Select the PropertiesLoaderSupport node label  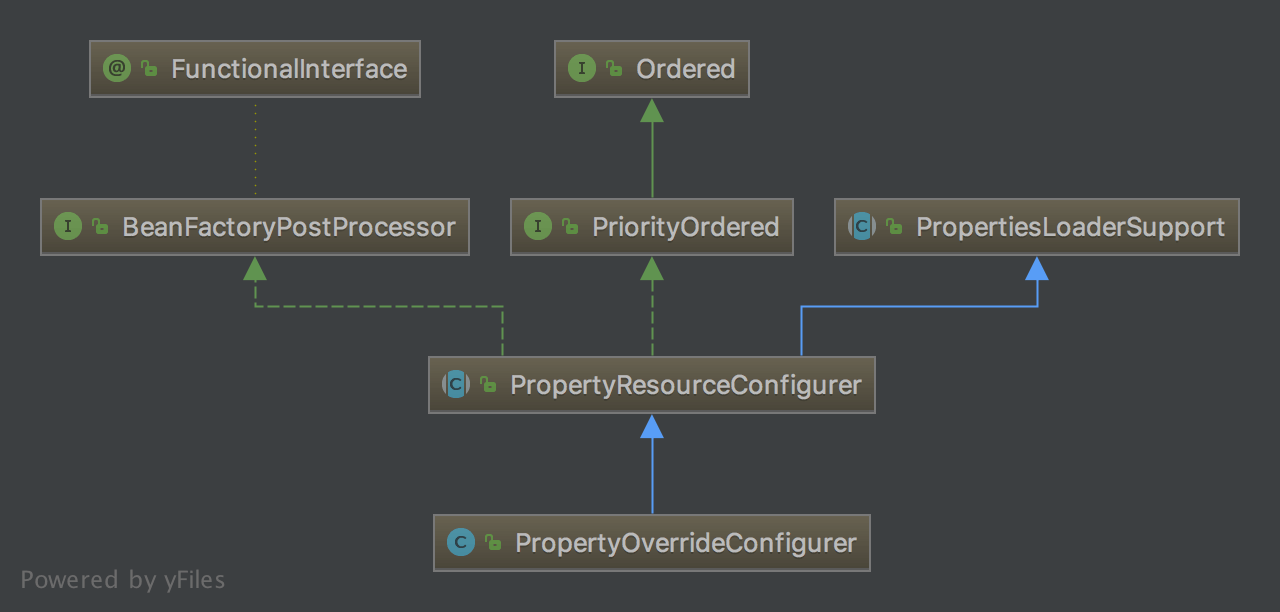click(x=1070, y=227)
